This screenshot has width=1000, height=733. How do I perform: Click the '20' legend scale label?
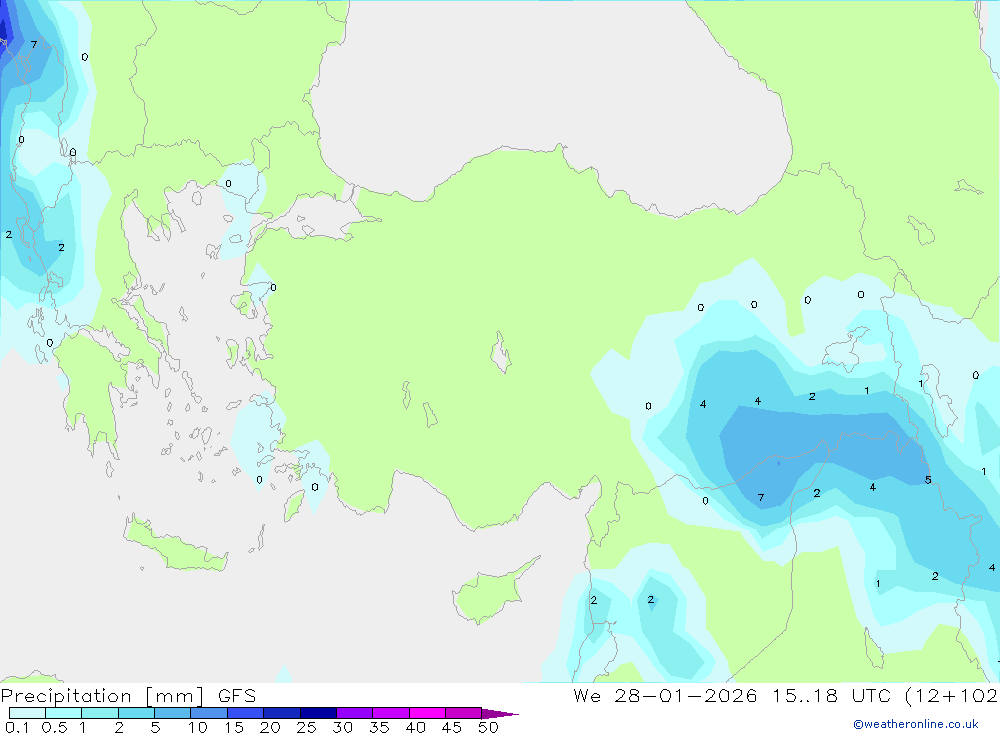point(270,727)
